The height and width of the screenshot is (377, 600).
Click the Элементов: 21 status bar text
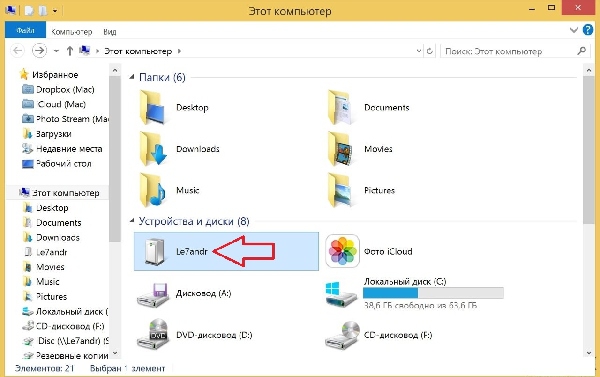[44, 368]
